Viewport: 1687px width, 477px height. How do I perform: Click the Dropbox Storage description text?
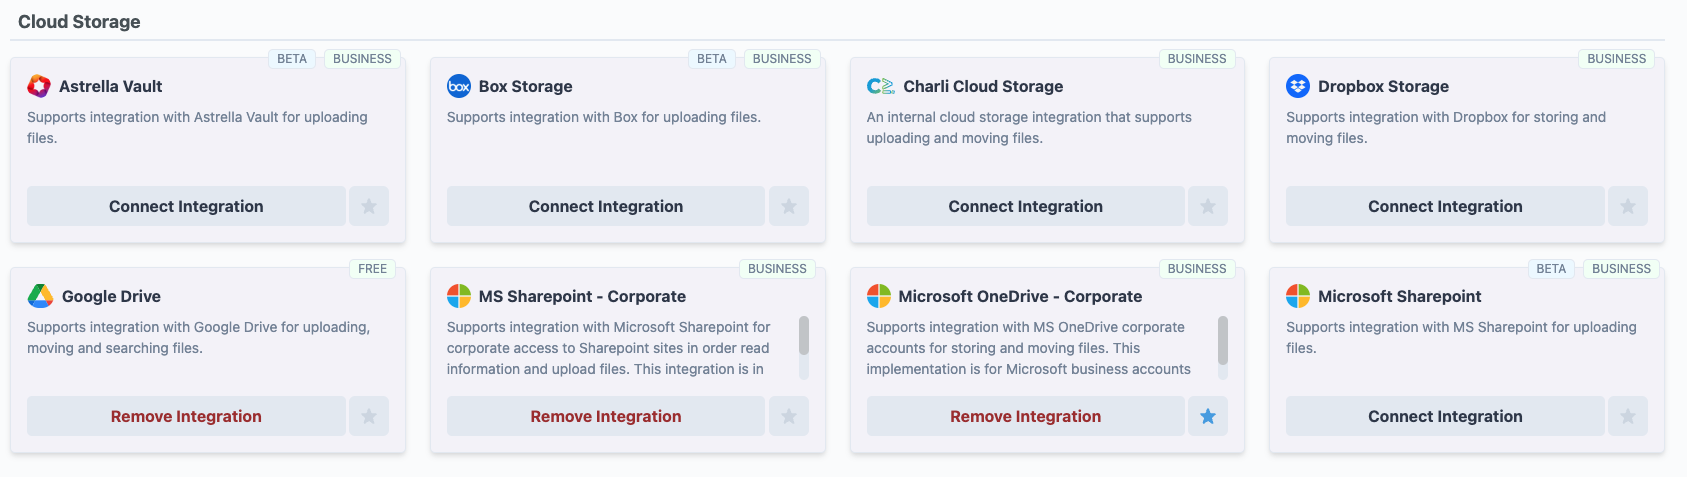coord(1446,127)
